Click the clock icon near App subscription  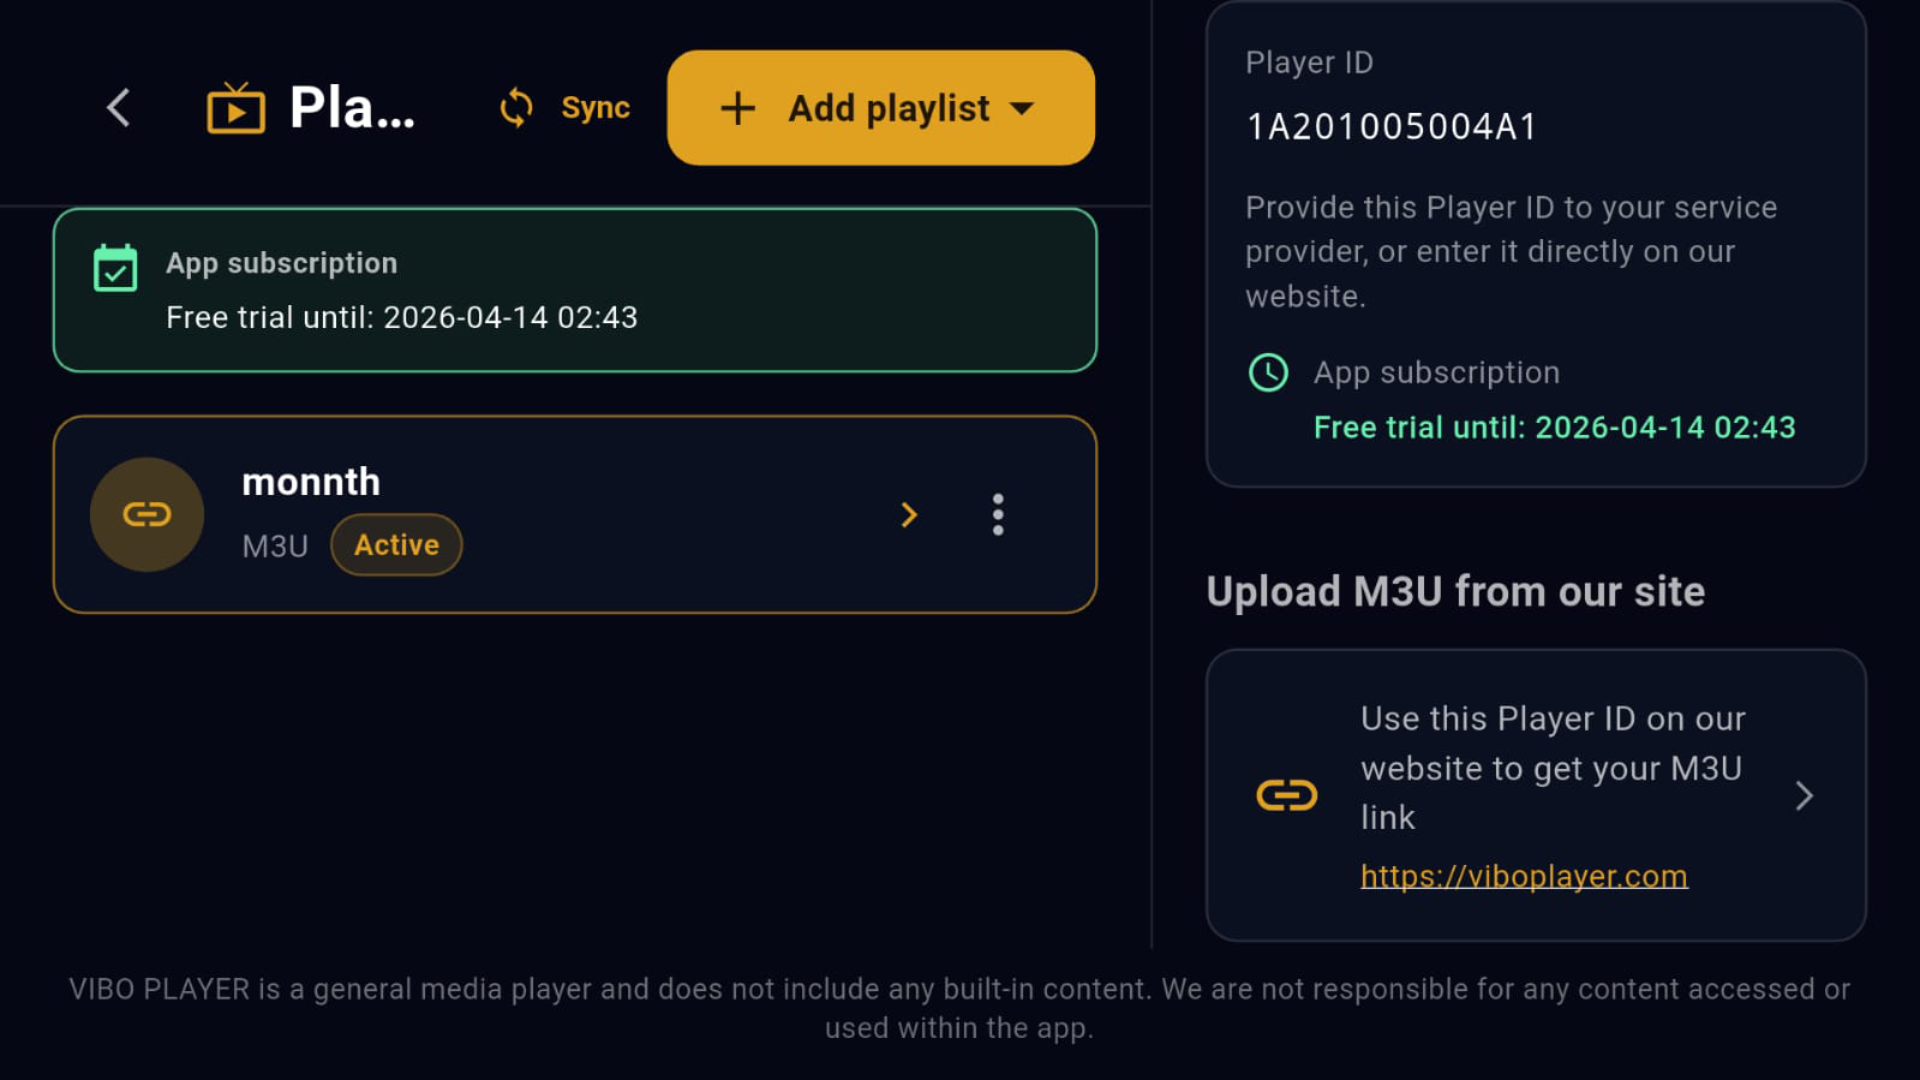[x=1268, y=373]
